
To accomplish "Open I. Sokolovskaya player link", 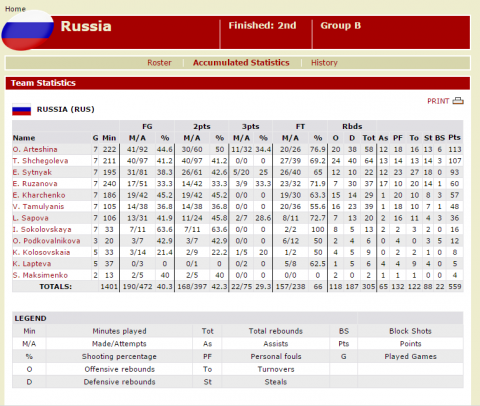I will click(42, 229).
